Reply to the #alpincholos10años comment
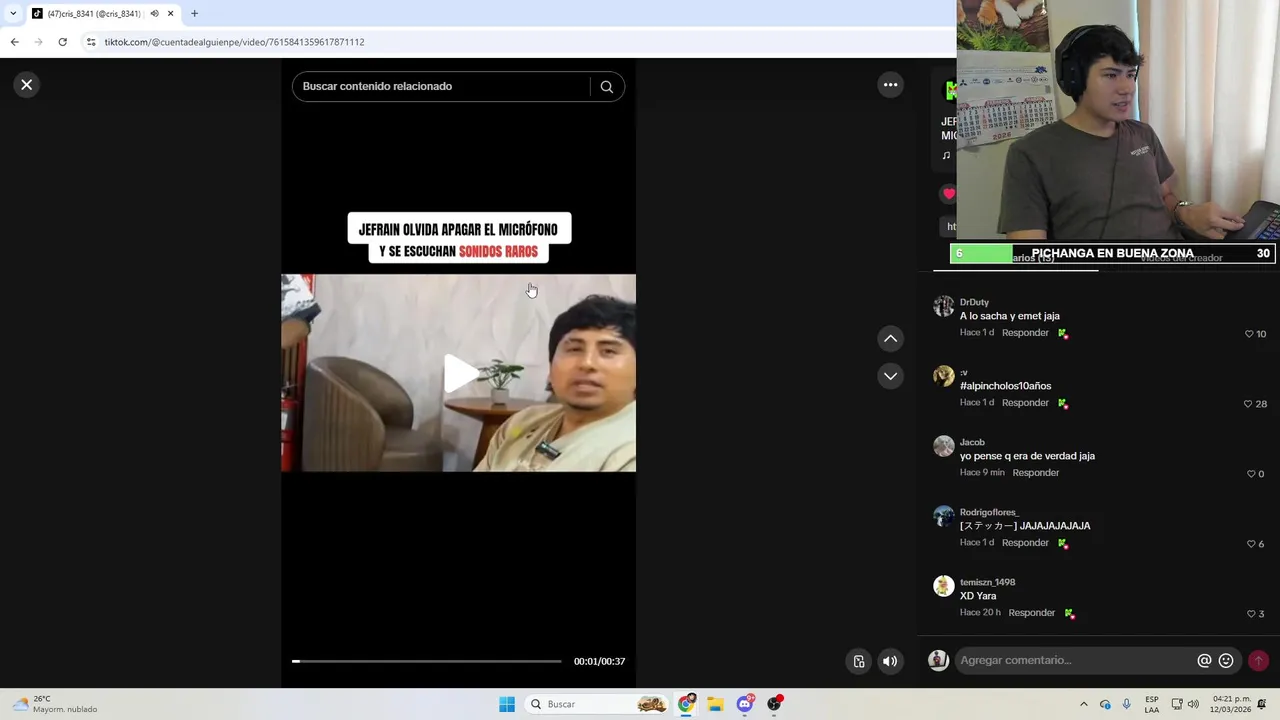1280x720 pixels. [1025, 403]
